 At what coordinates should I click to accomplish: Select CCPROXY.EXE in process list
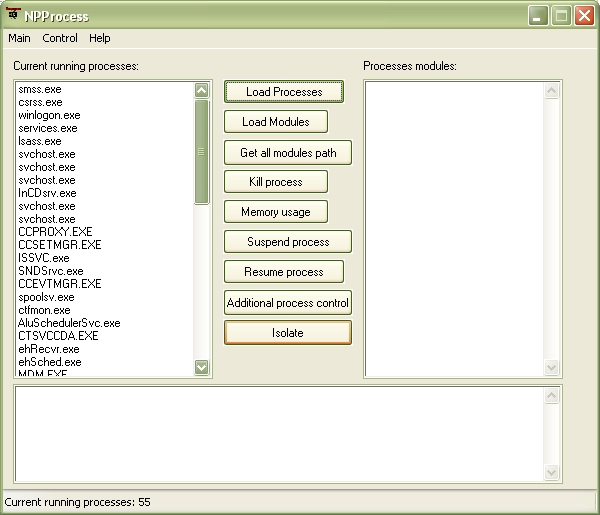point(105,232)
